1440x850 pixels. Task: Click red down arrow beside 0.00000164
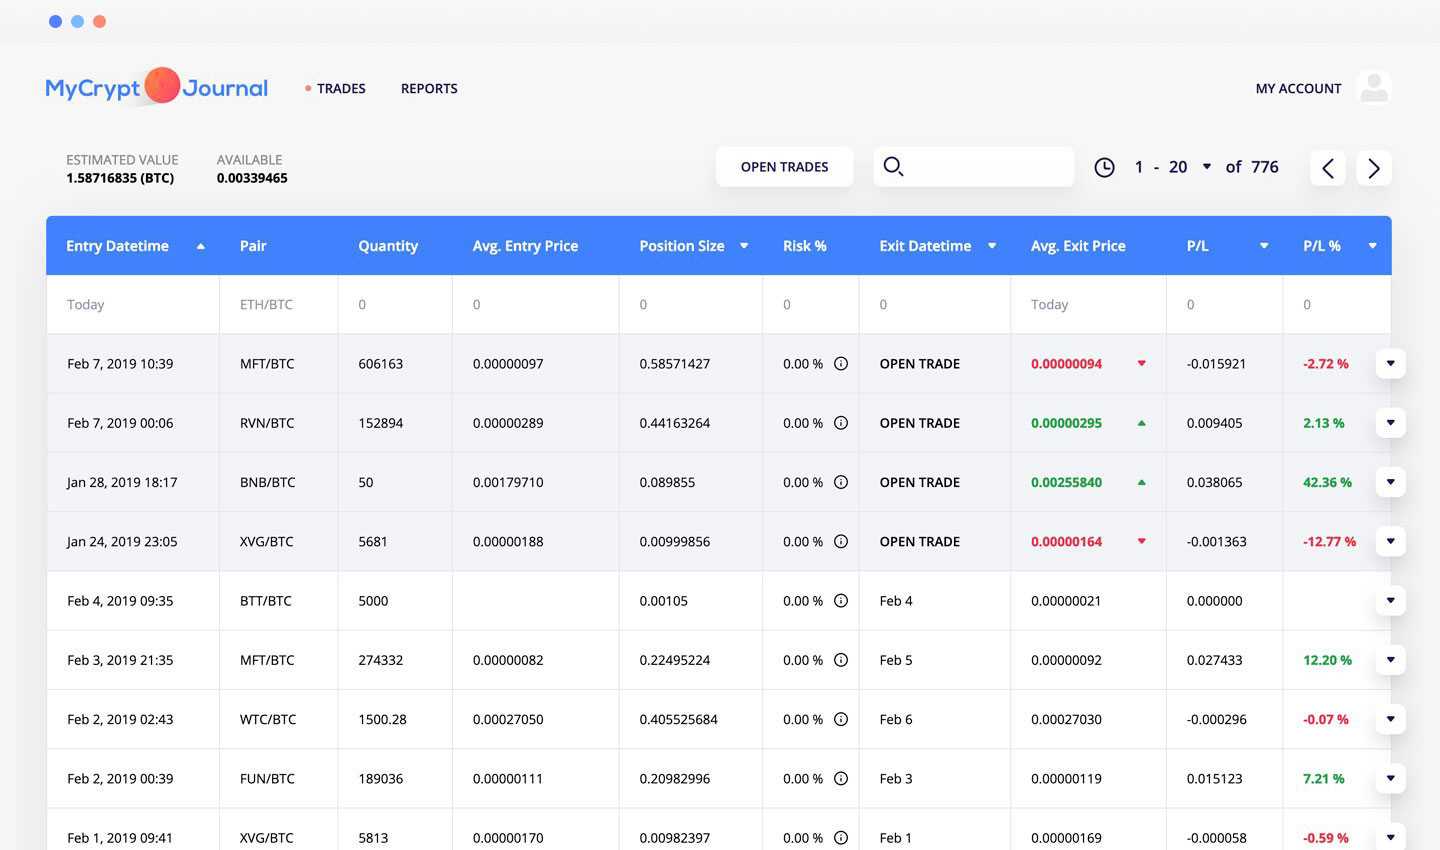[1141, 541]
